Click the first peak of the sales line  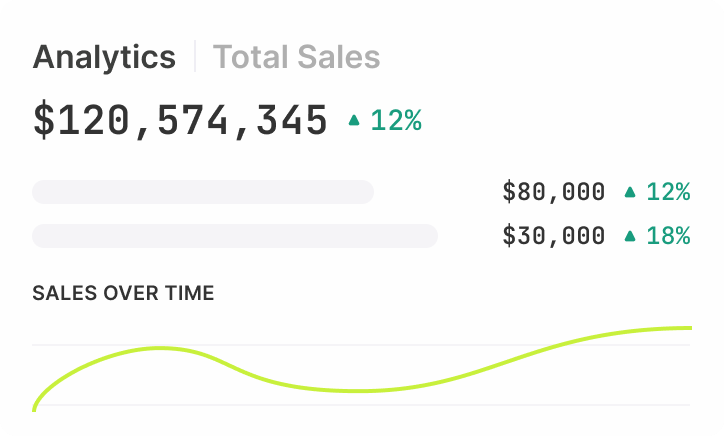click(160, 348)
